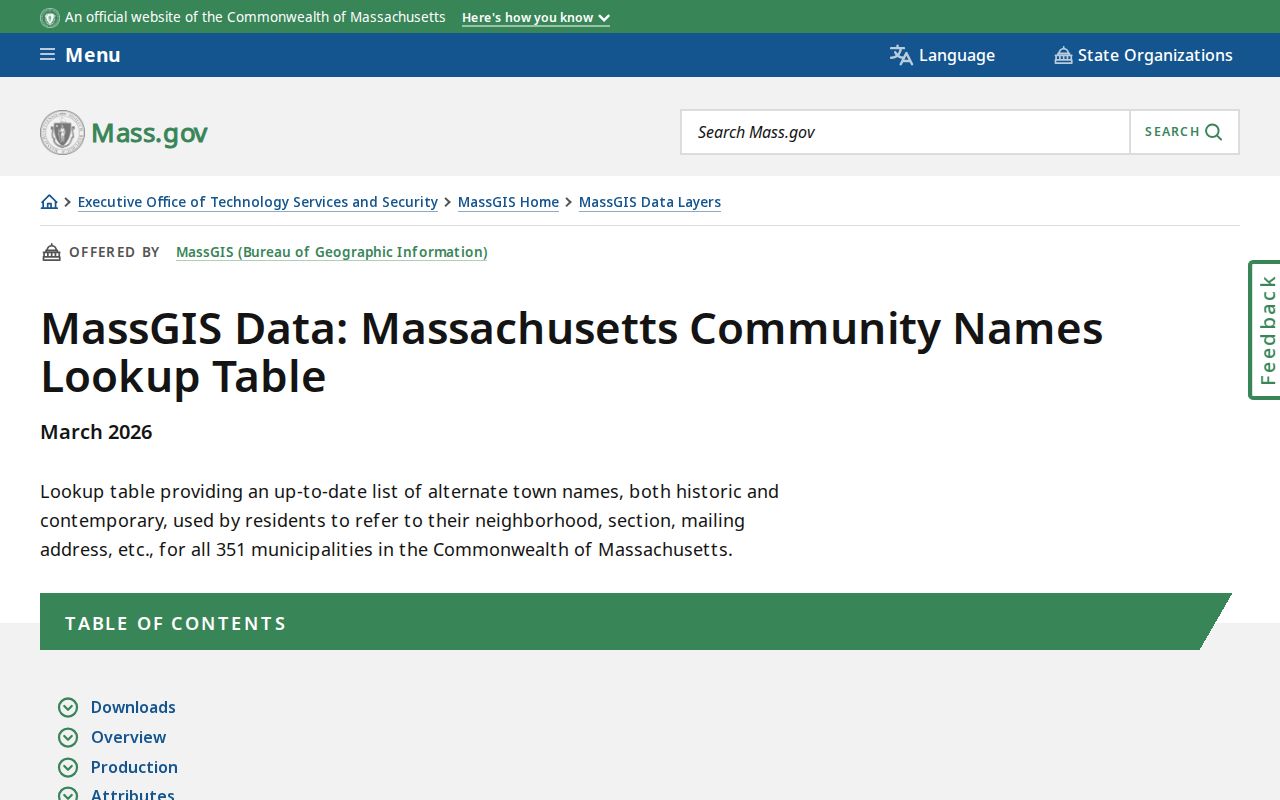Open the Language text menu
Image resolution: width=1280 pixels, height=800 pixels.
point(957,55)
